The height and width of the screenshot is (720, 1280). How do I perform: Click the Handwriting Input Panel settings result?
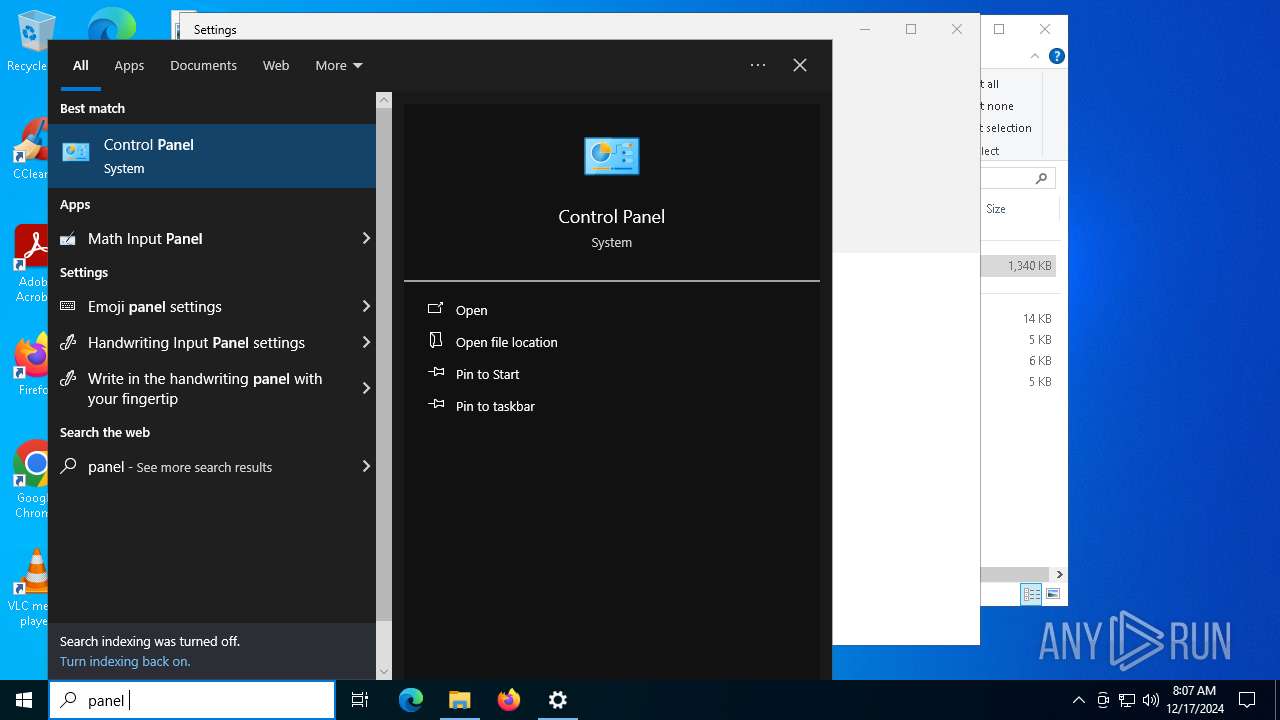click(212, 342)
